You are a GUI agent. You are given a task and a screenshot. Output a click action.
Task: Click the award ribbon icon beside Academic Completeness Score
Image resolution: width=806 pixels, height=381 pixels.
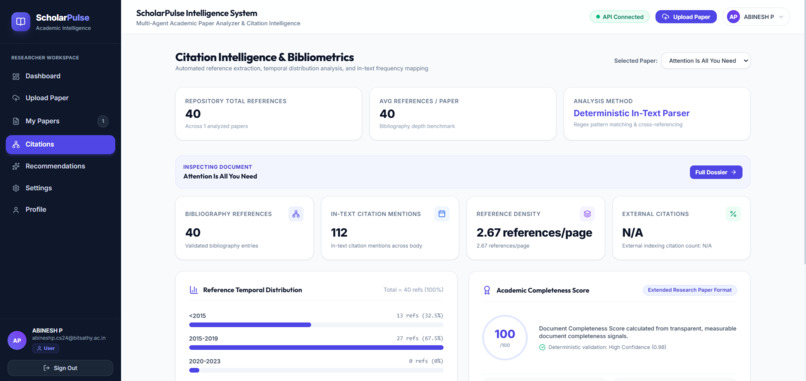tap(487, 291)
